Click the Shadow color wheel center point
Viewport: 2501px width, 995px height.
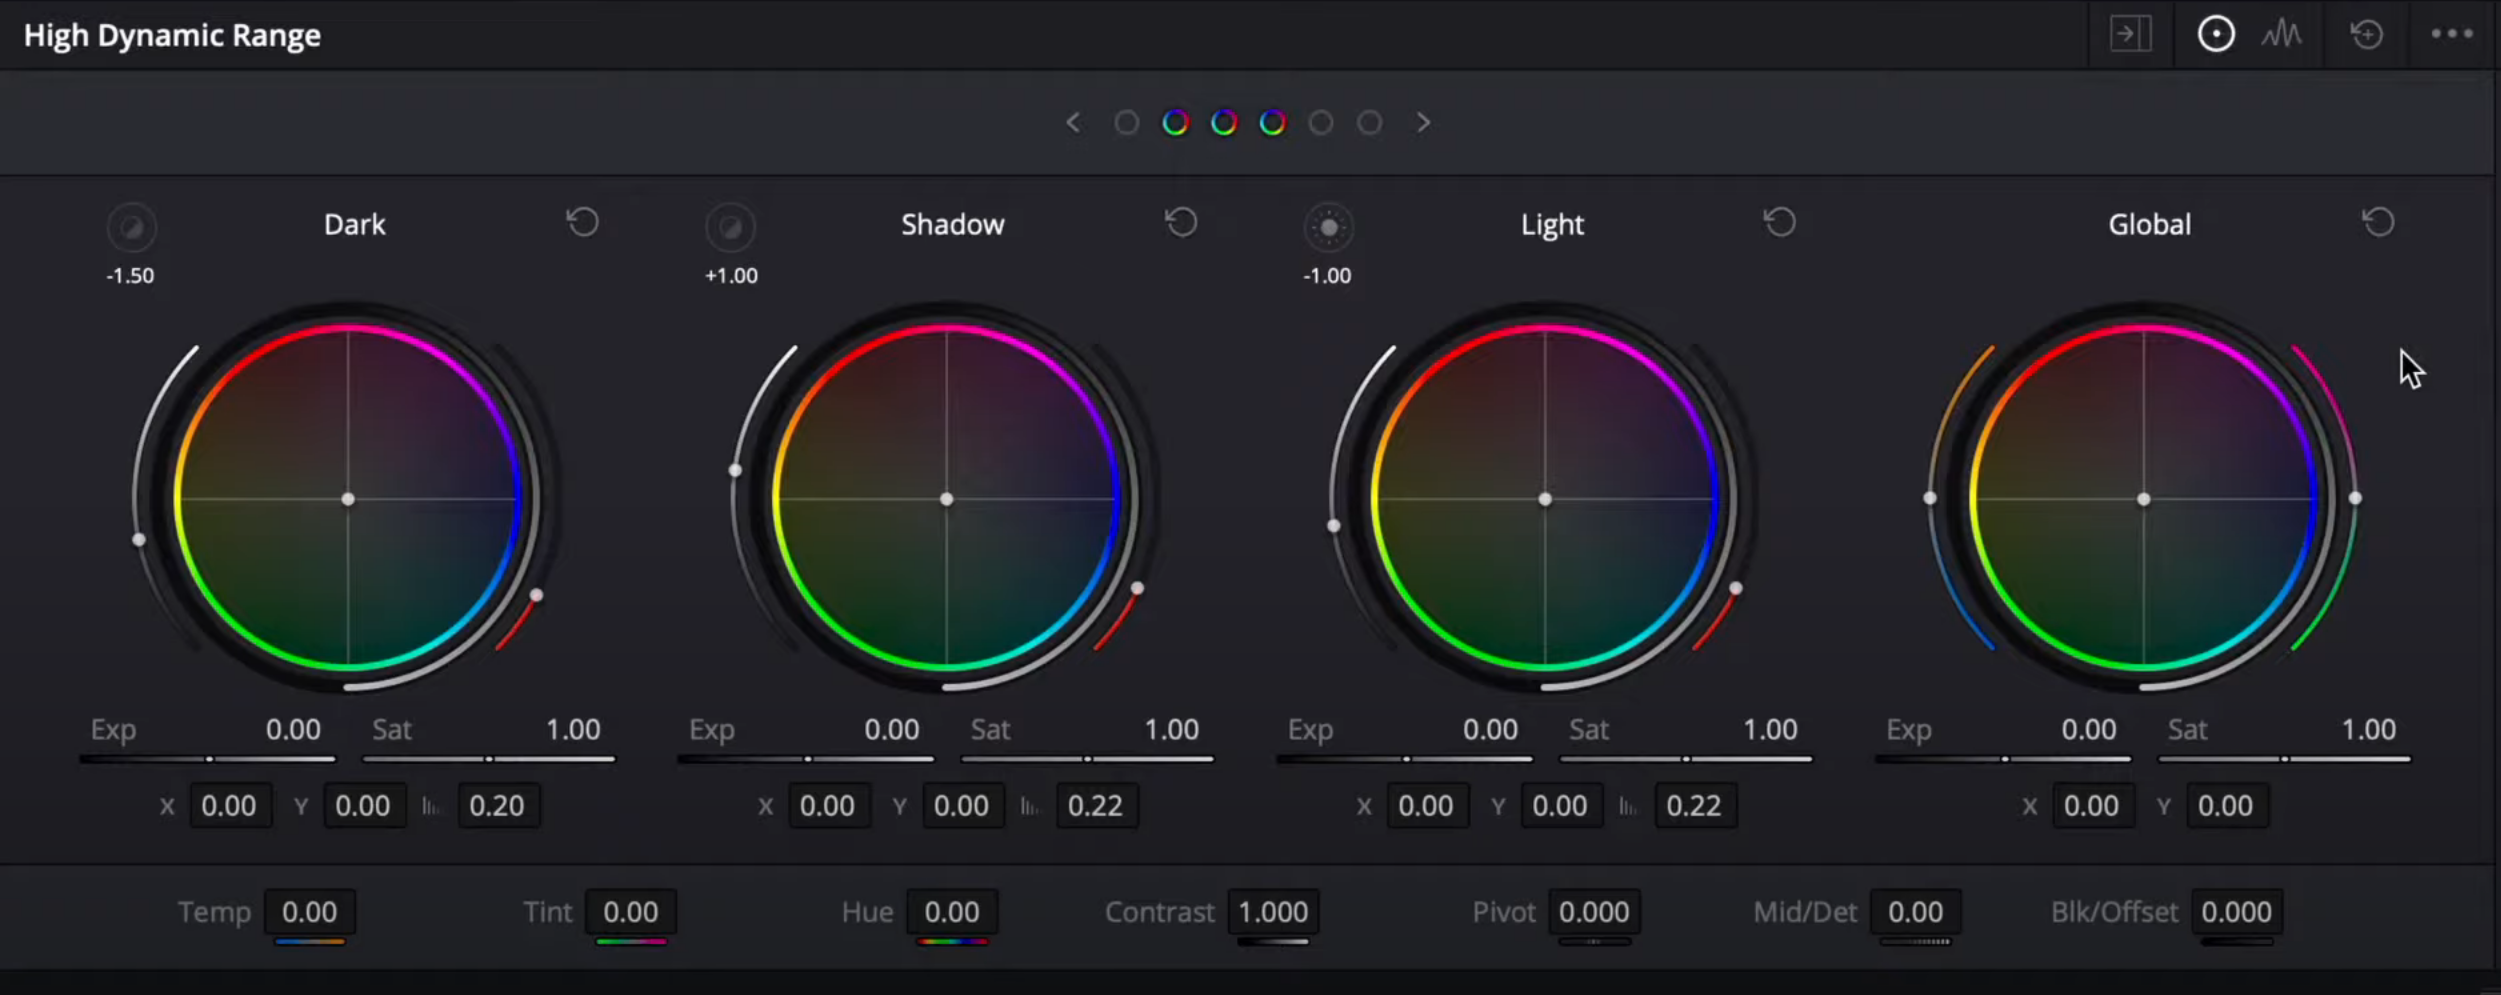pyautogui.click(x=946, y=499)
